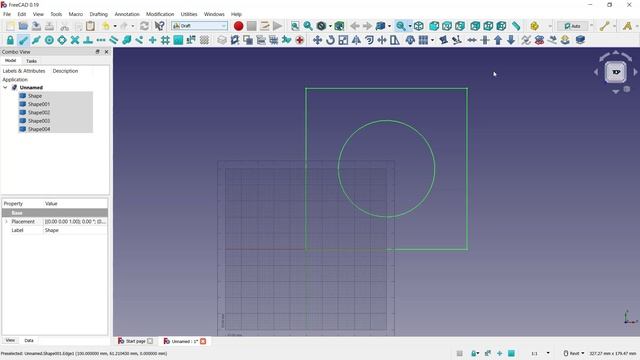Open the Utilities menu

(x=189, y=14)
